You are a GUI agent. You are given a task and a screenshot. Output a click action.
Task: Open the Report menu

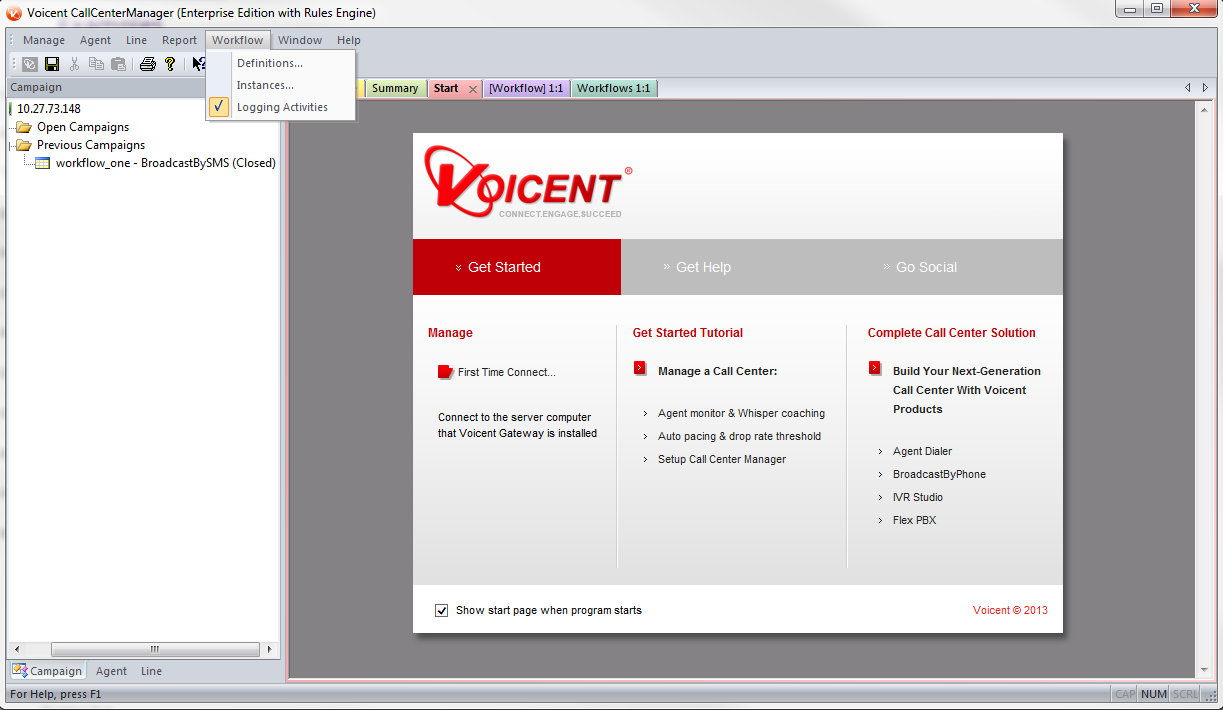[x=180, y=40]
